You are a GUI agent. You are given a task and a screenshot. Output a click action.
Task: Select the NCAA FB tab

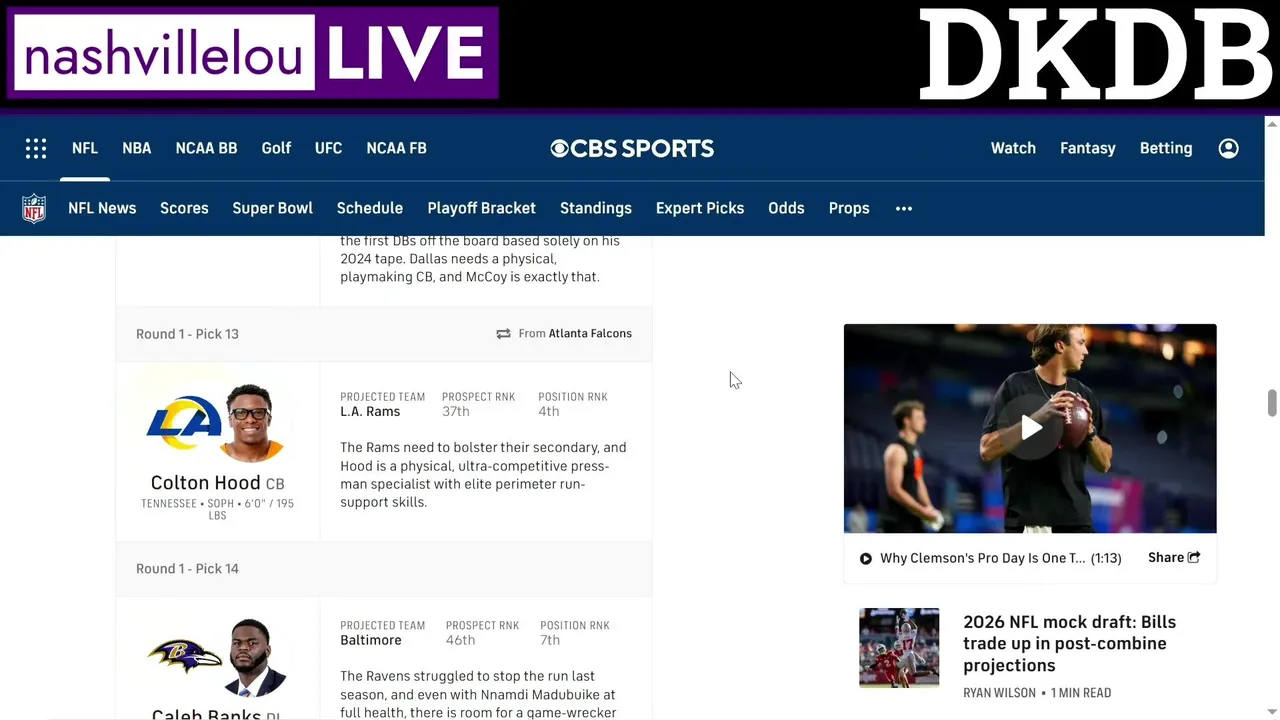coord(397,148)
